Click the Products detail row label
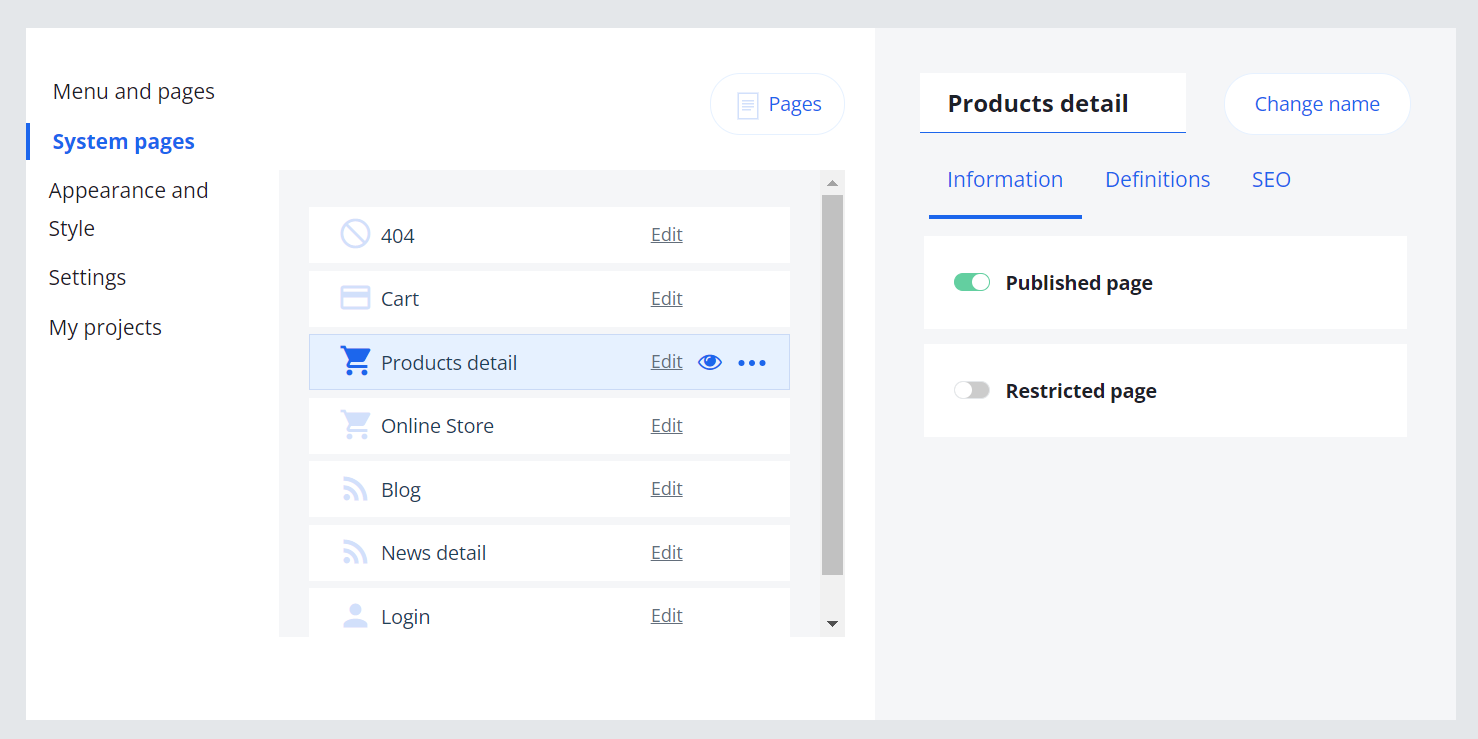 449,363
